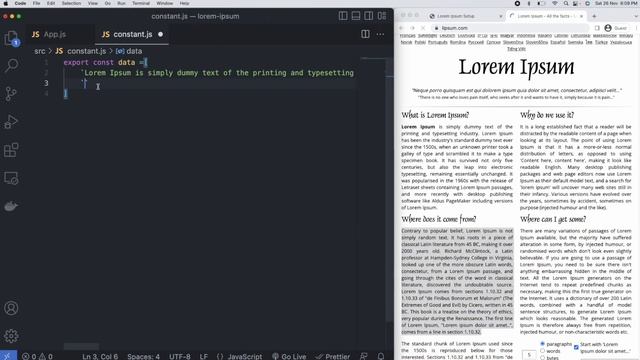
Task: Open the notifications bell in status bar
Action: click(x=381, y=356)
